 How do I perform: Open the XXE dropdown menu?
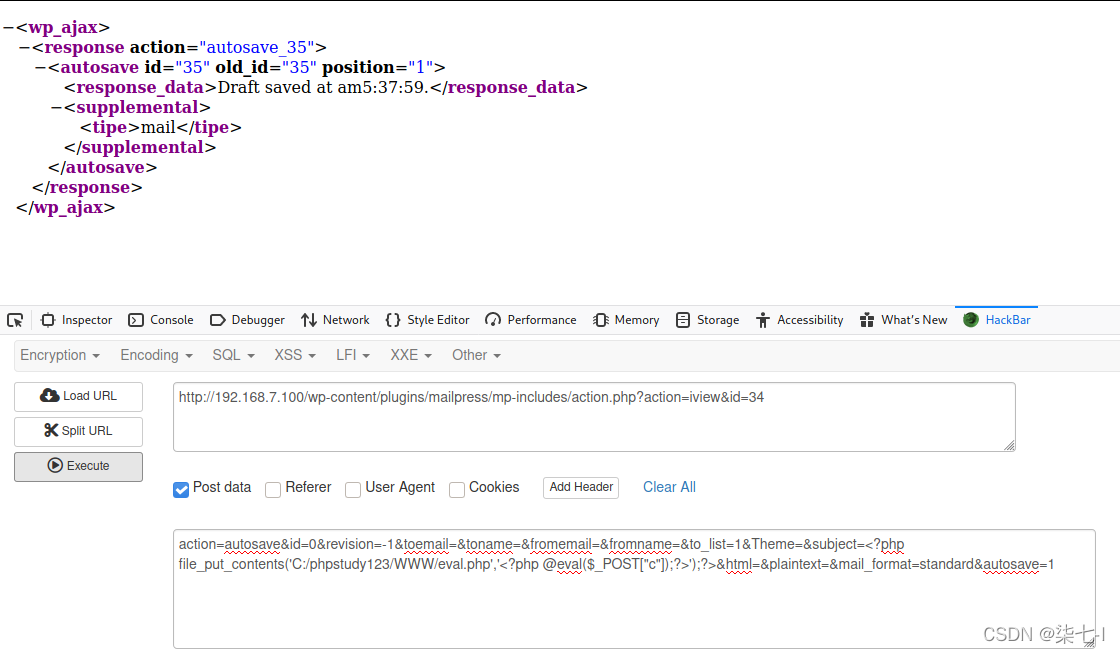tap(411, 355)
